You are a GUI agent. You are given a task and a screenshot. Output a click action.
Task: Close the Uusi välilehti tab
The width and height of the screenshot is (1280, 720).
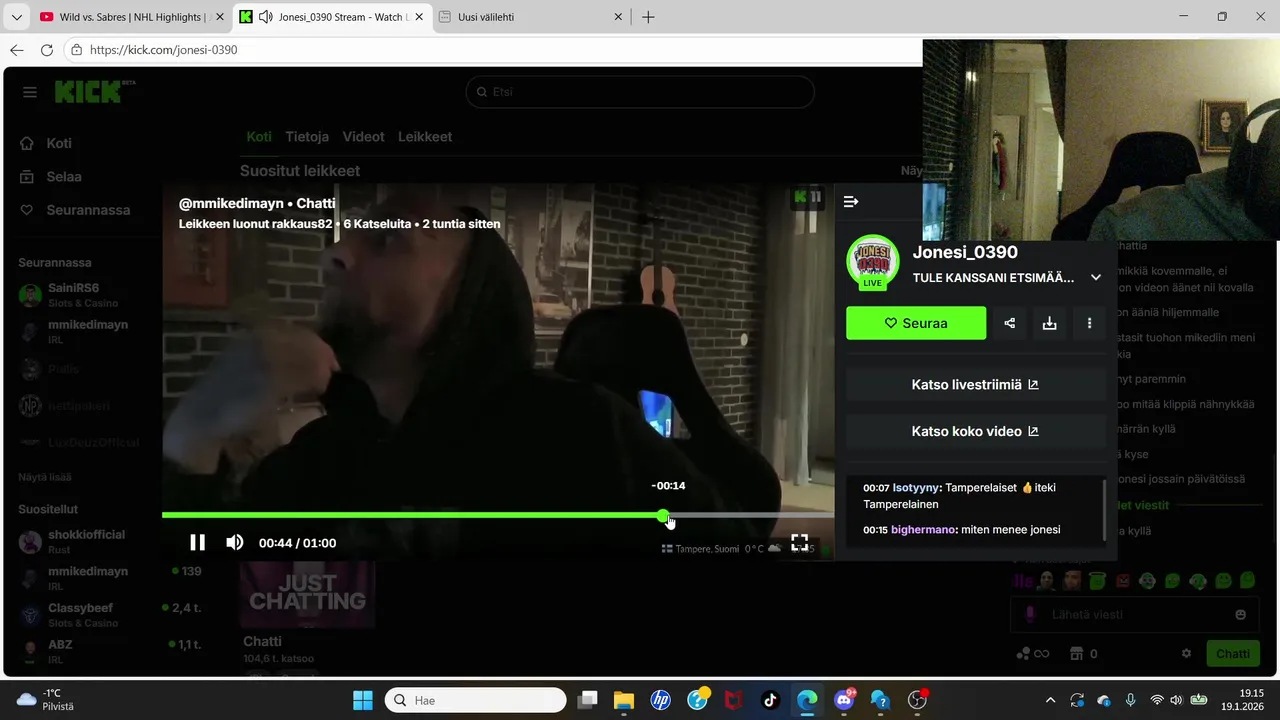pyautogui.click(x=618, y=17)
